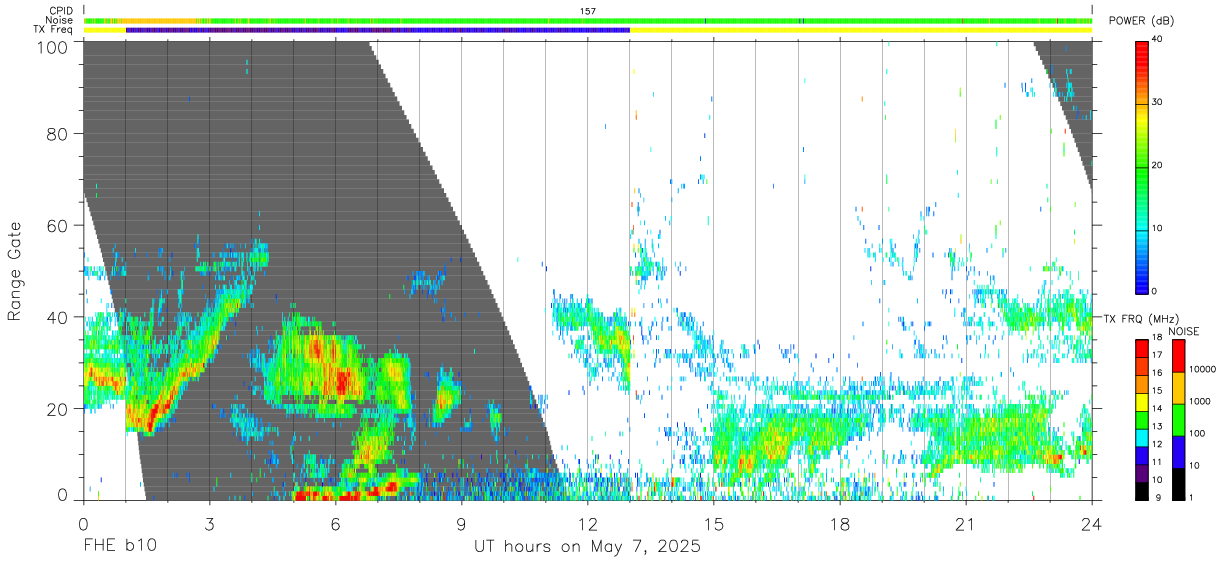Viewport: 1228px width, 567px height.
Task: Click the NOISE legend title
Action: click(x=1186, y=331)
